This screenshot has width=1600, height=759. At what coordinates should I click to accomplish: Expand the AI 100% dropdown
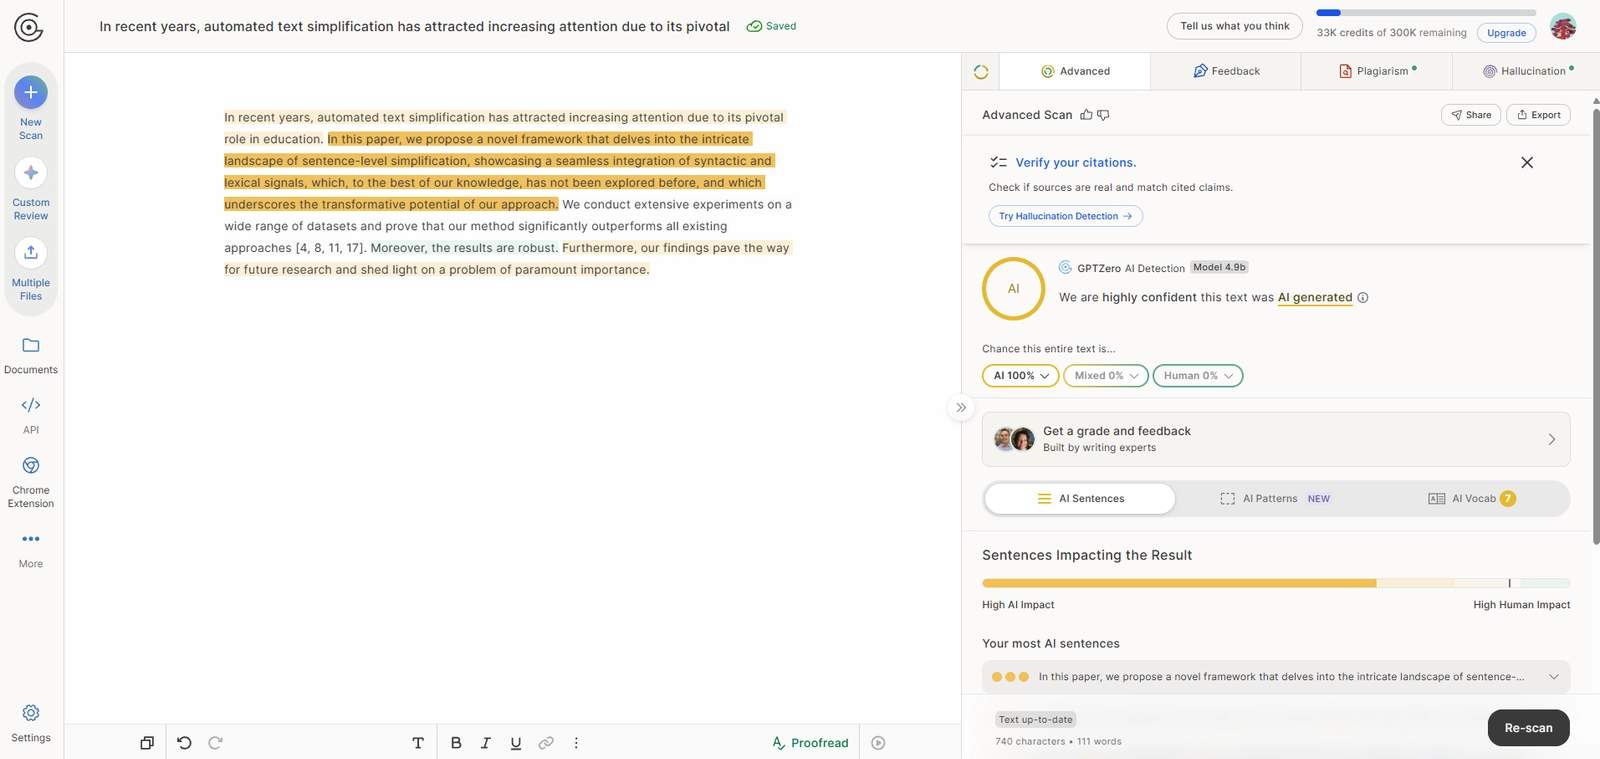pyautogui.click(x=1021, y=376)
